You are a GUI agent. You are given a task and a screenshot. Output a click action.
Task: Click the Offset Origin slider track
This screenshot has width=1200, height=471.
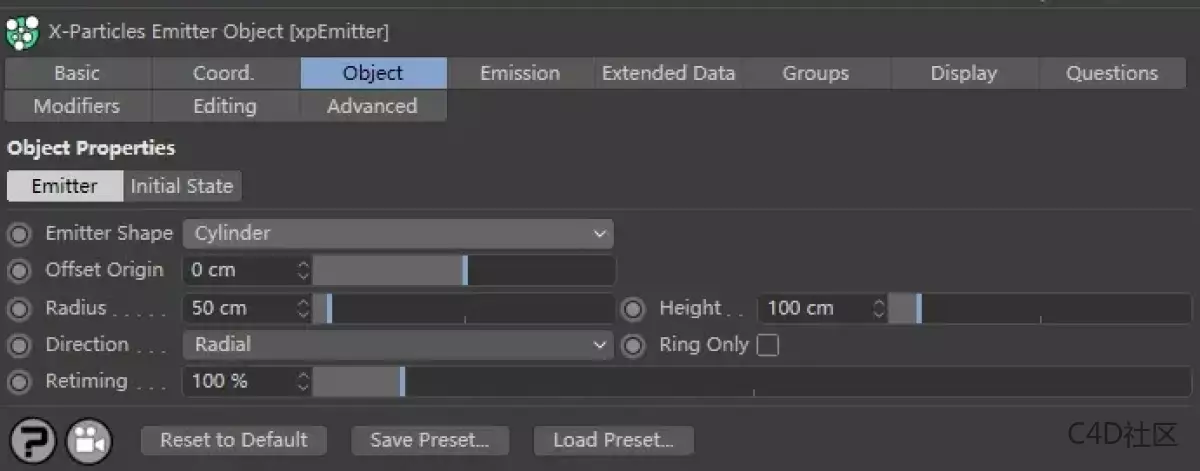pyautogui.click(x=465, y=270)
